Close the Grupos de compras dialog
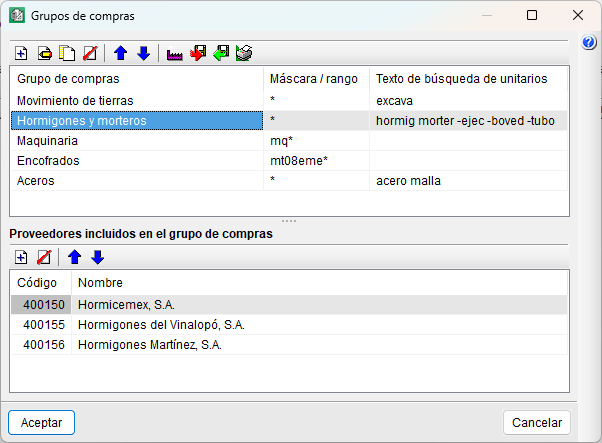 [x=578, y=15]
